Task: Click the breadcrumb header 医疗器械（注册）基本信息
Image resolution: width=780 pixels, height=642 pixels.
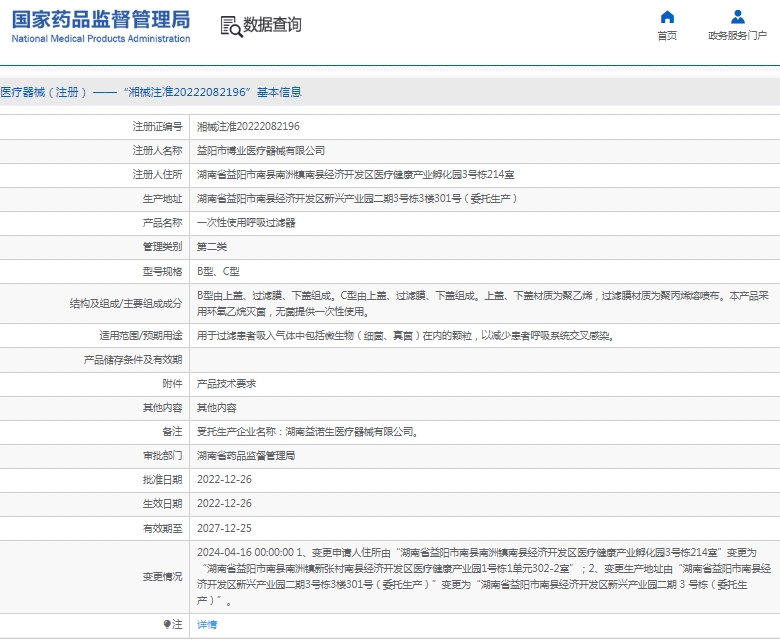Action: click(151, 92)
